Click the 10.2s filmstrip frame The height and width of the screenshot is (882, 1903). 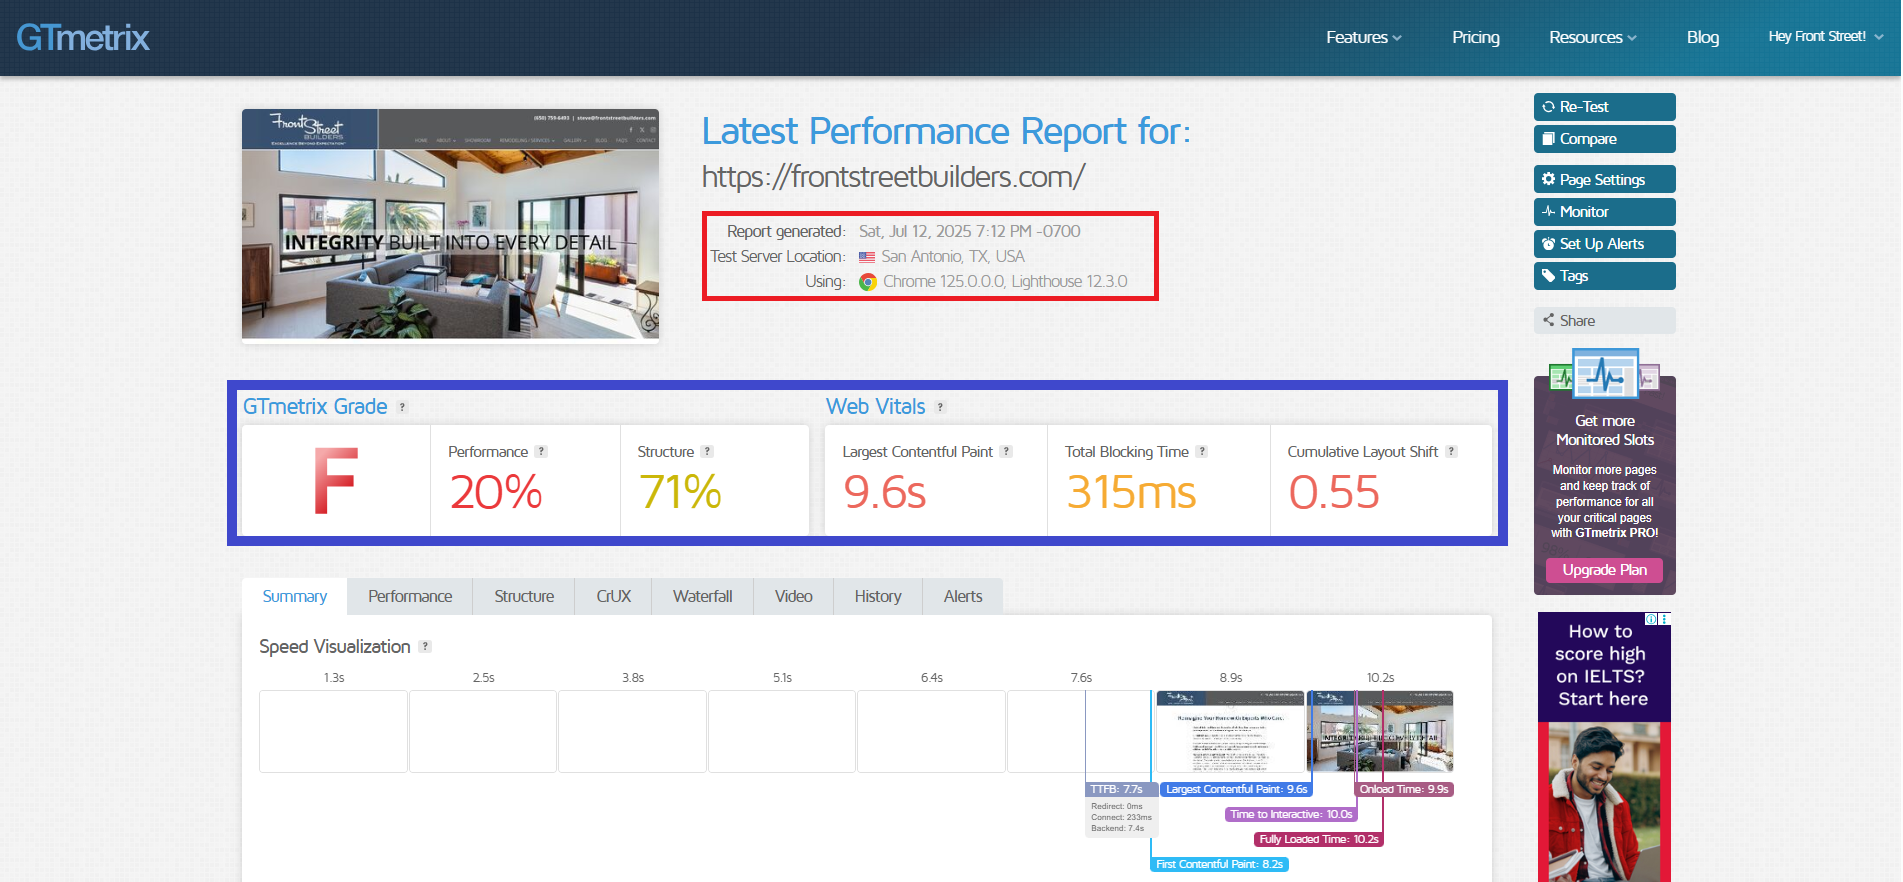(1380, 731)
